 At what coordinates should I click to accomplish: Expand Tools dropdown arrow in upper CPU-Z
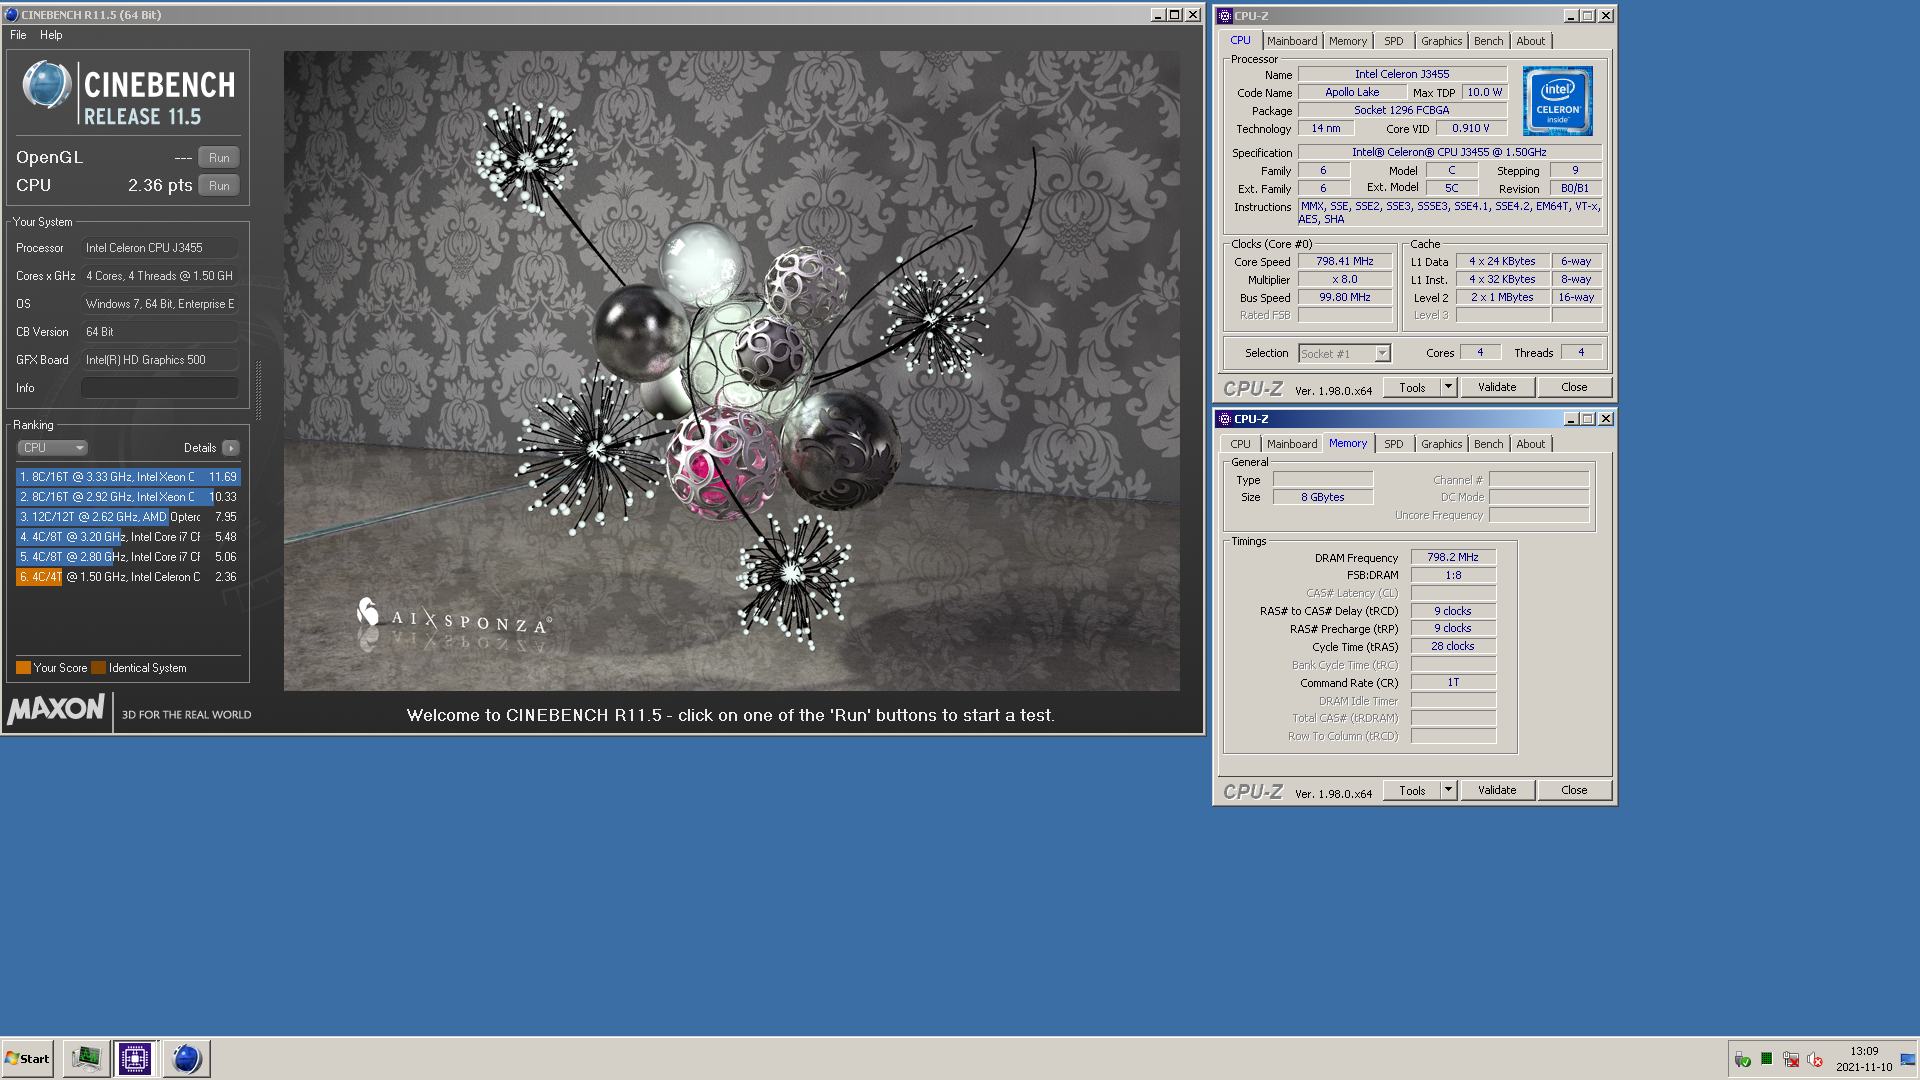tap(1448, 388)
